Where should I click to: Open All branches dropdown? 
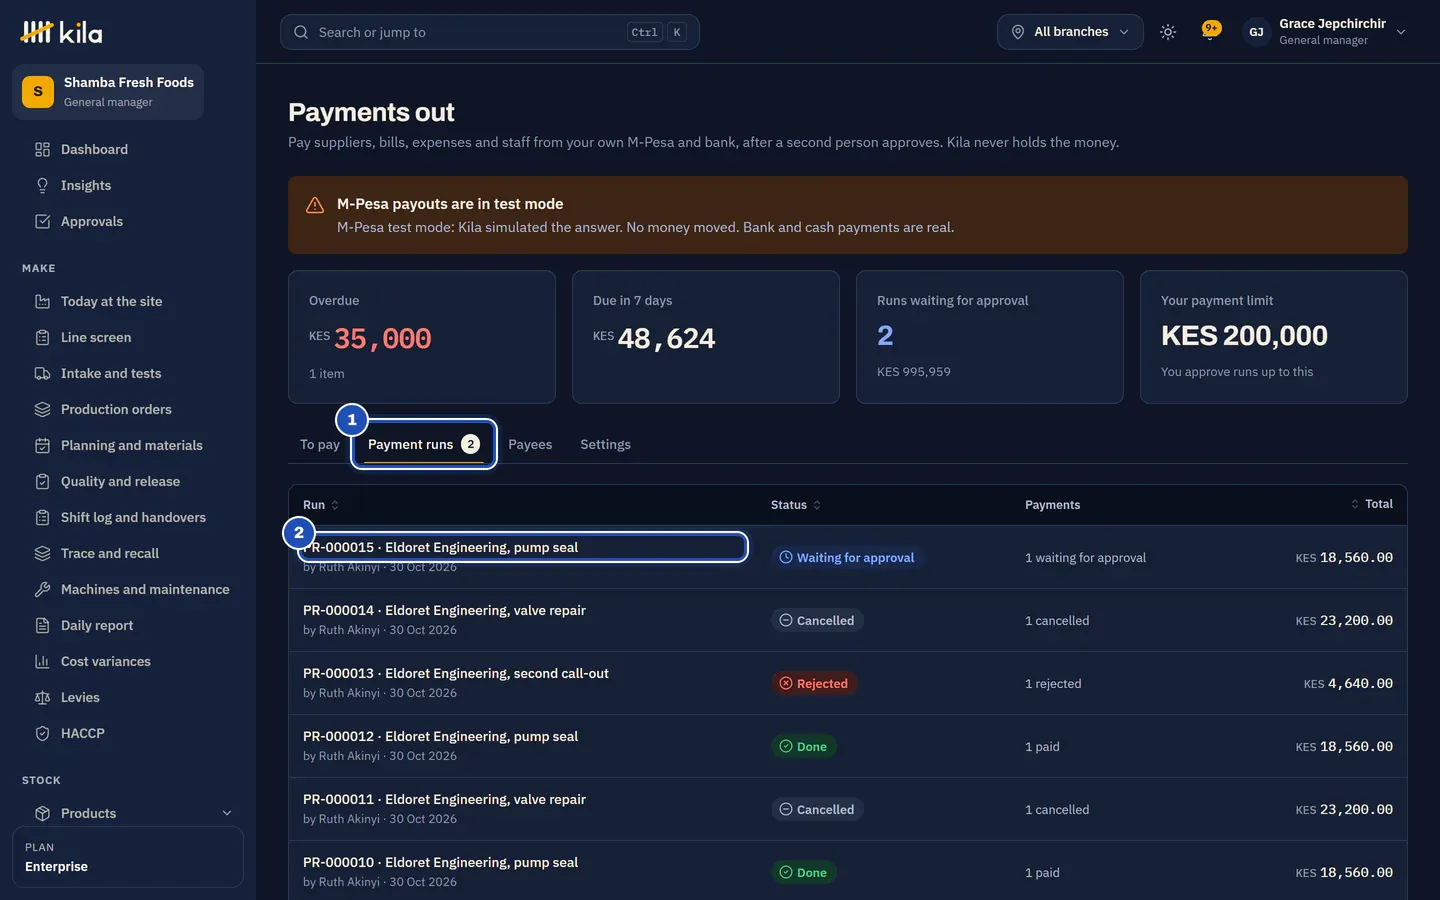click(x=1070, y=32)
